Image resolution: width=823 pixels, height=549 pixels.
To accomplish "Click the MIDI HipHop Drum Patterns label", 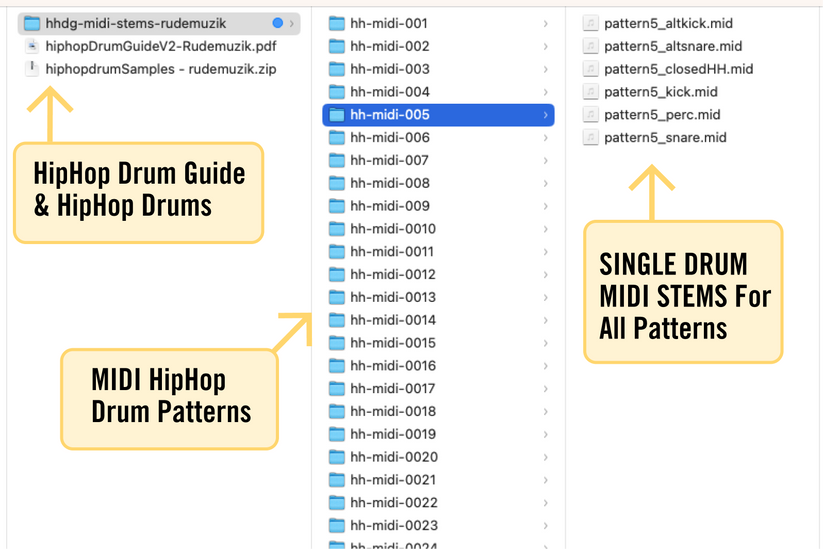I will [170, 397].
